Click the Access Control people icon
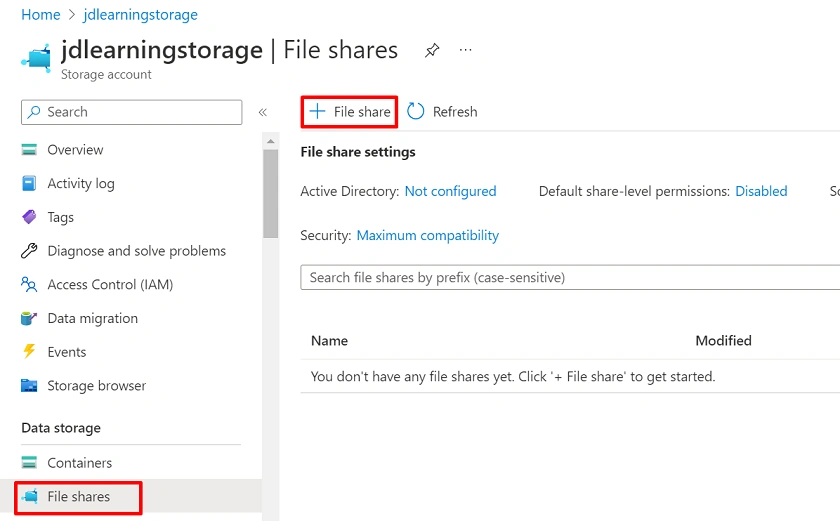840x521 pixels. click(29, 284)
